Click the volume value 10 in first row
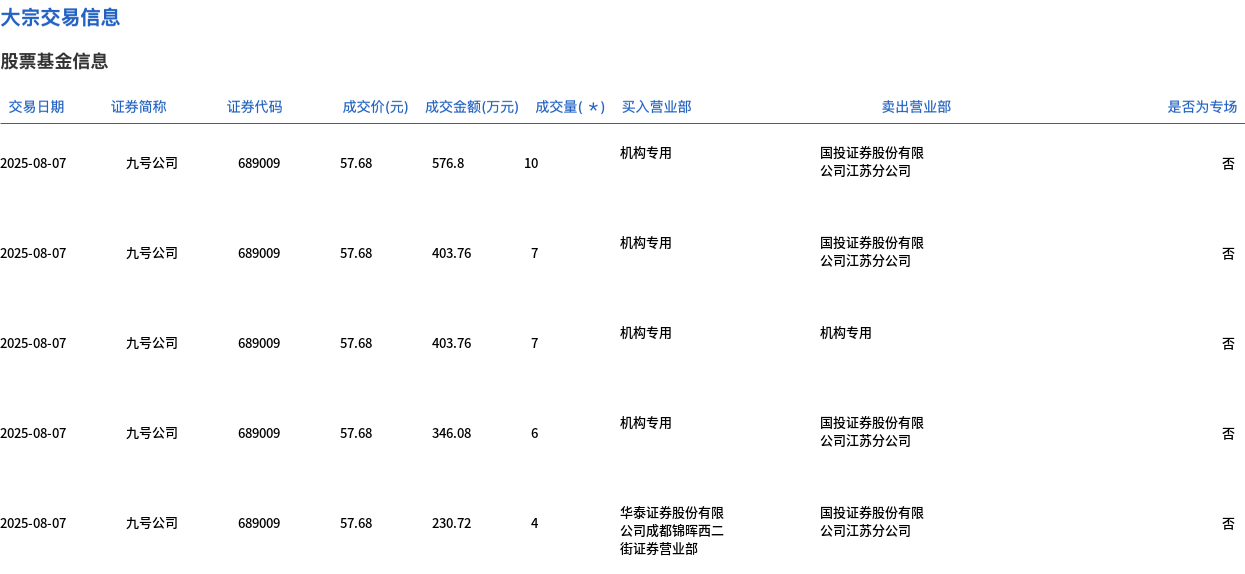1245x574 pixels. point(531,163)
